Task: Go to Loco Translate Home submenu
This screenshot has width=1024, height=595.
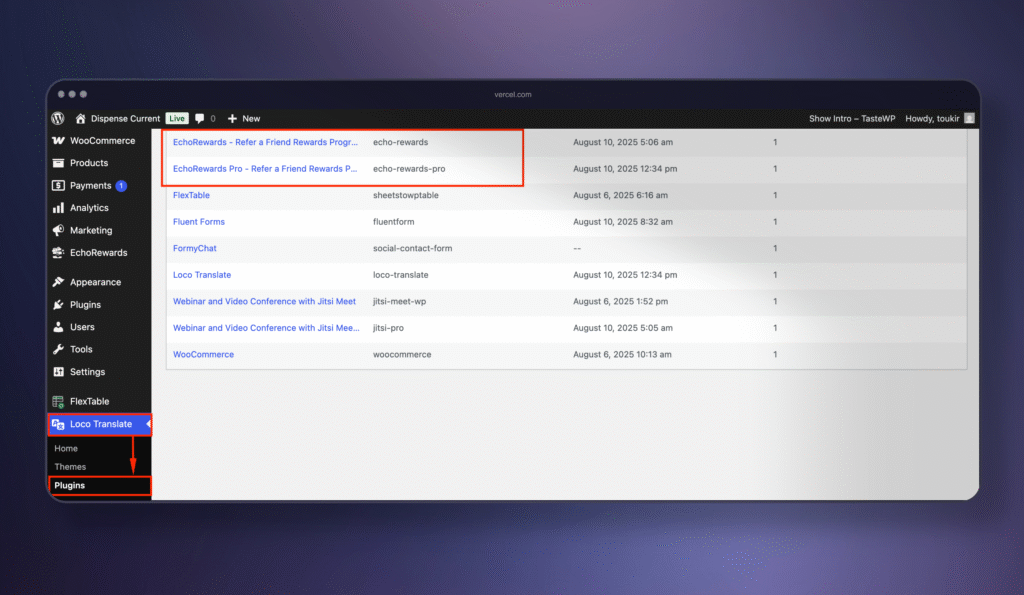Action: pyautogui.click(x=65, y=448)
